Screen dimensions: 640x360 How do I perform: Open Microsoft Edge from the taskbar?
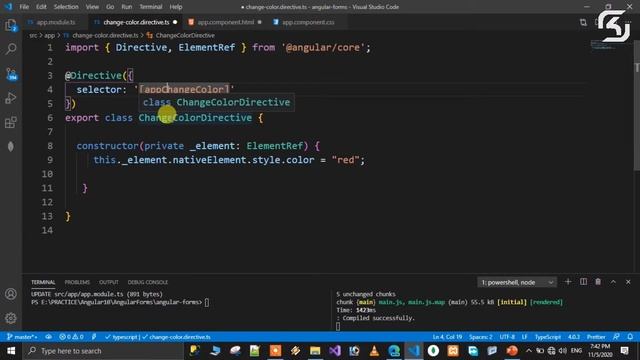[x=394, y=351]
